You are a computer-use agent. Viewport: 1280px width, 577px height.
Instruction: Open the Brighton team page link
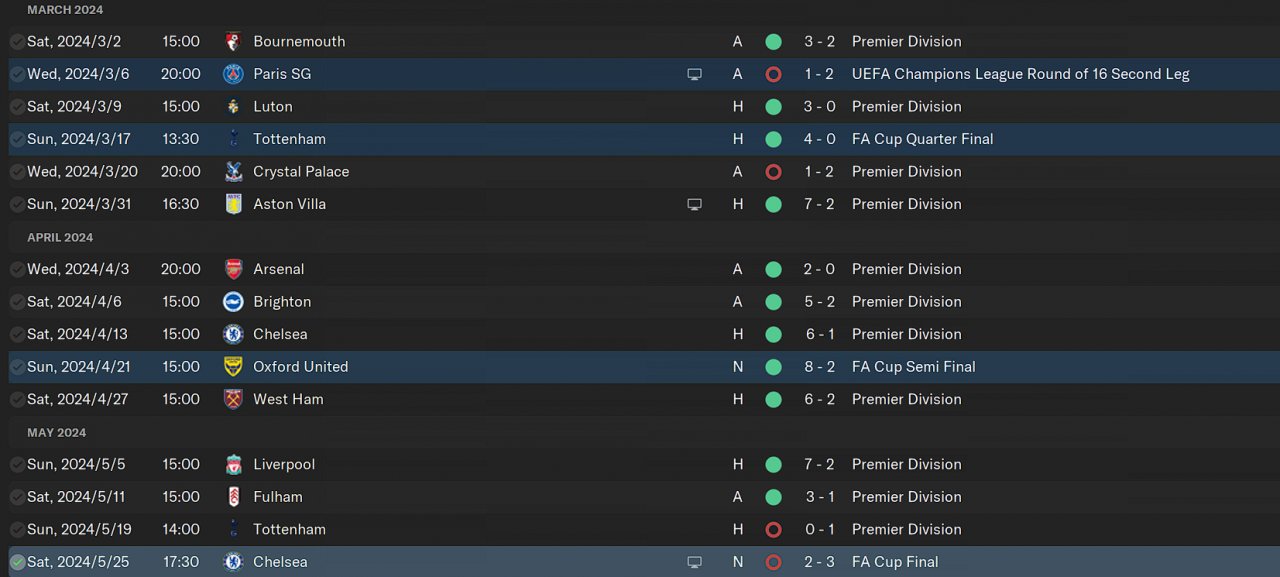coord(282,302)
